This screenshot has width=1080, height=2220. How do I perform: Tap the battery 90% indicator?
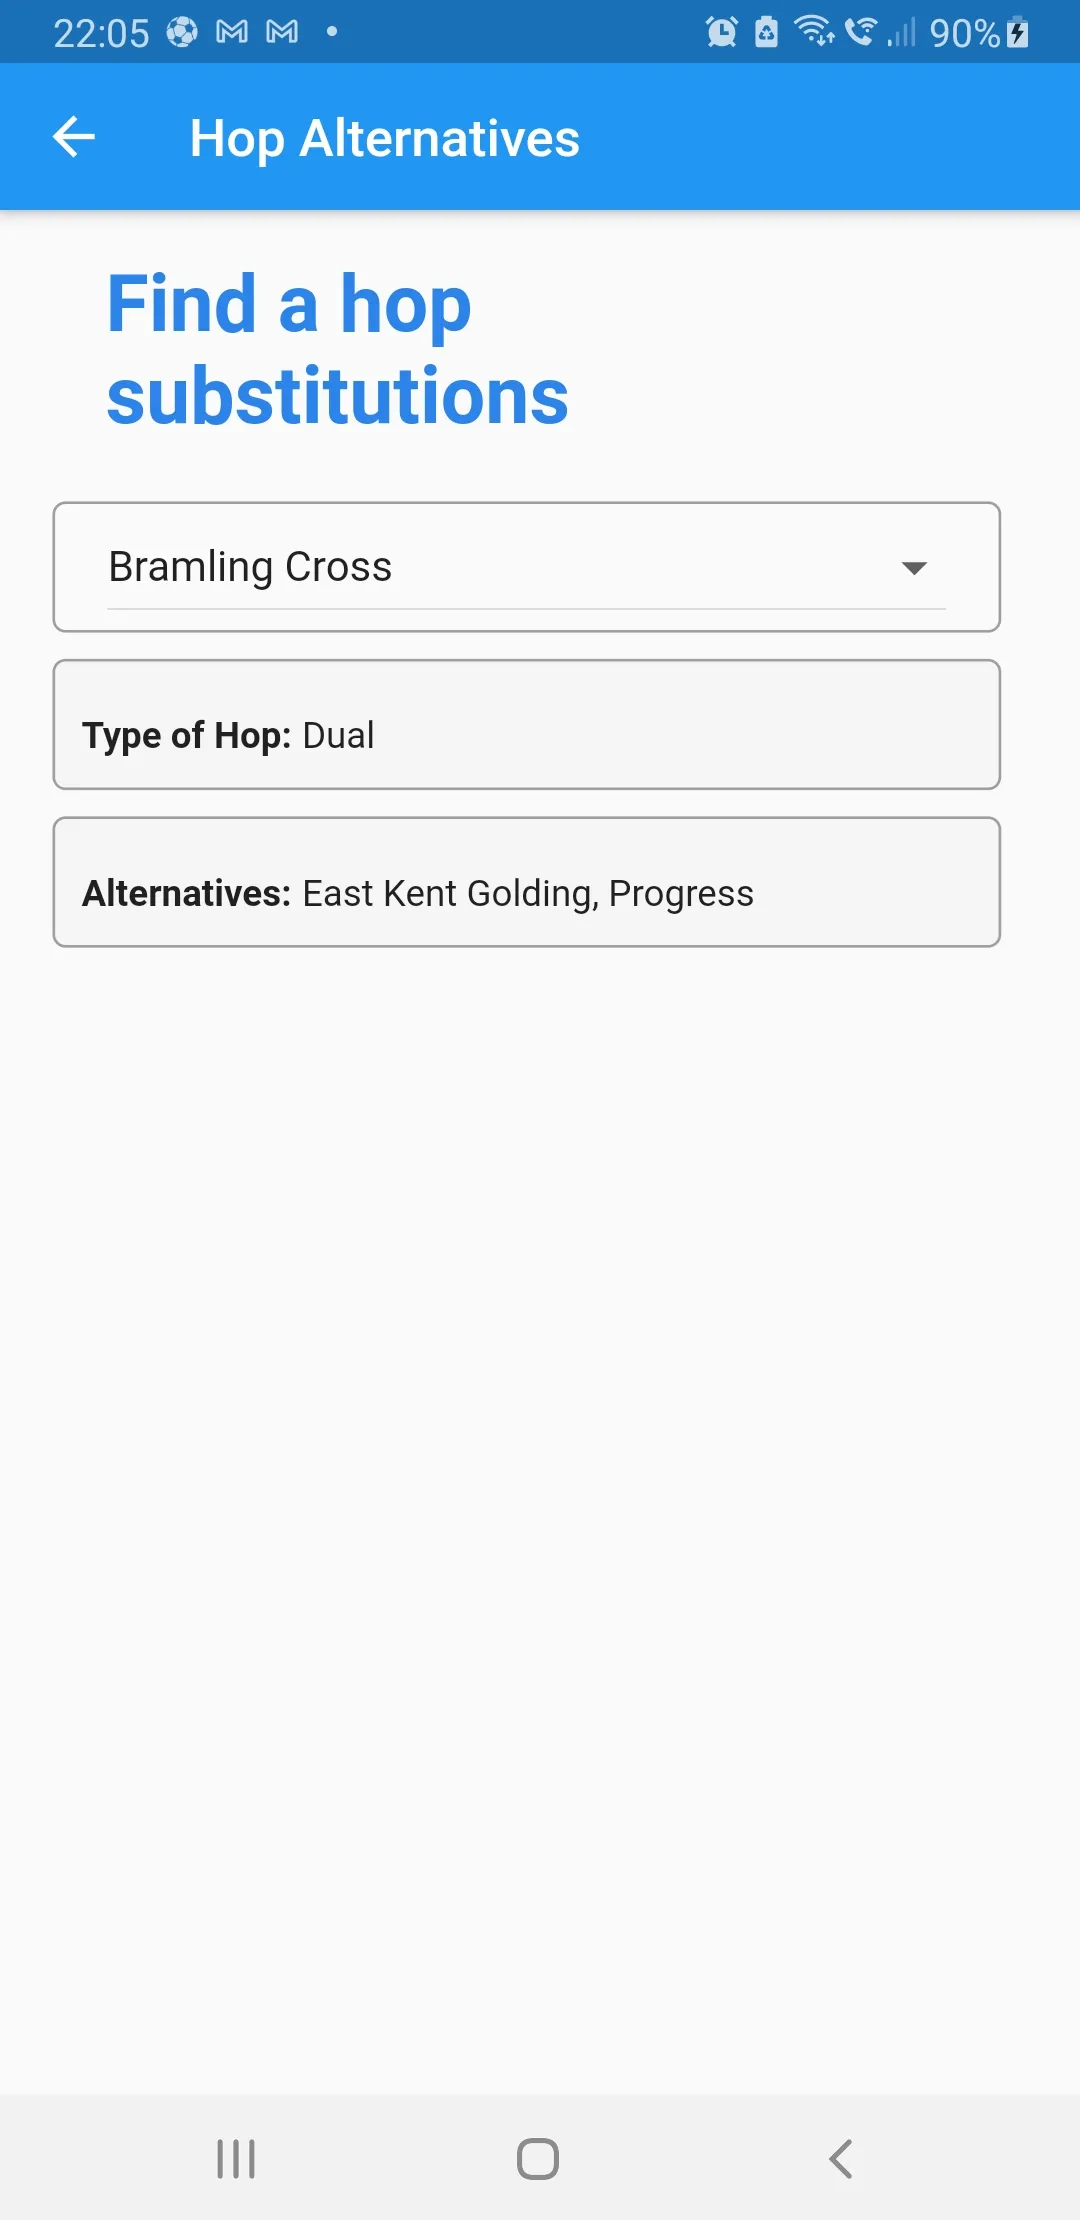coord(979,33)
